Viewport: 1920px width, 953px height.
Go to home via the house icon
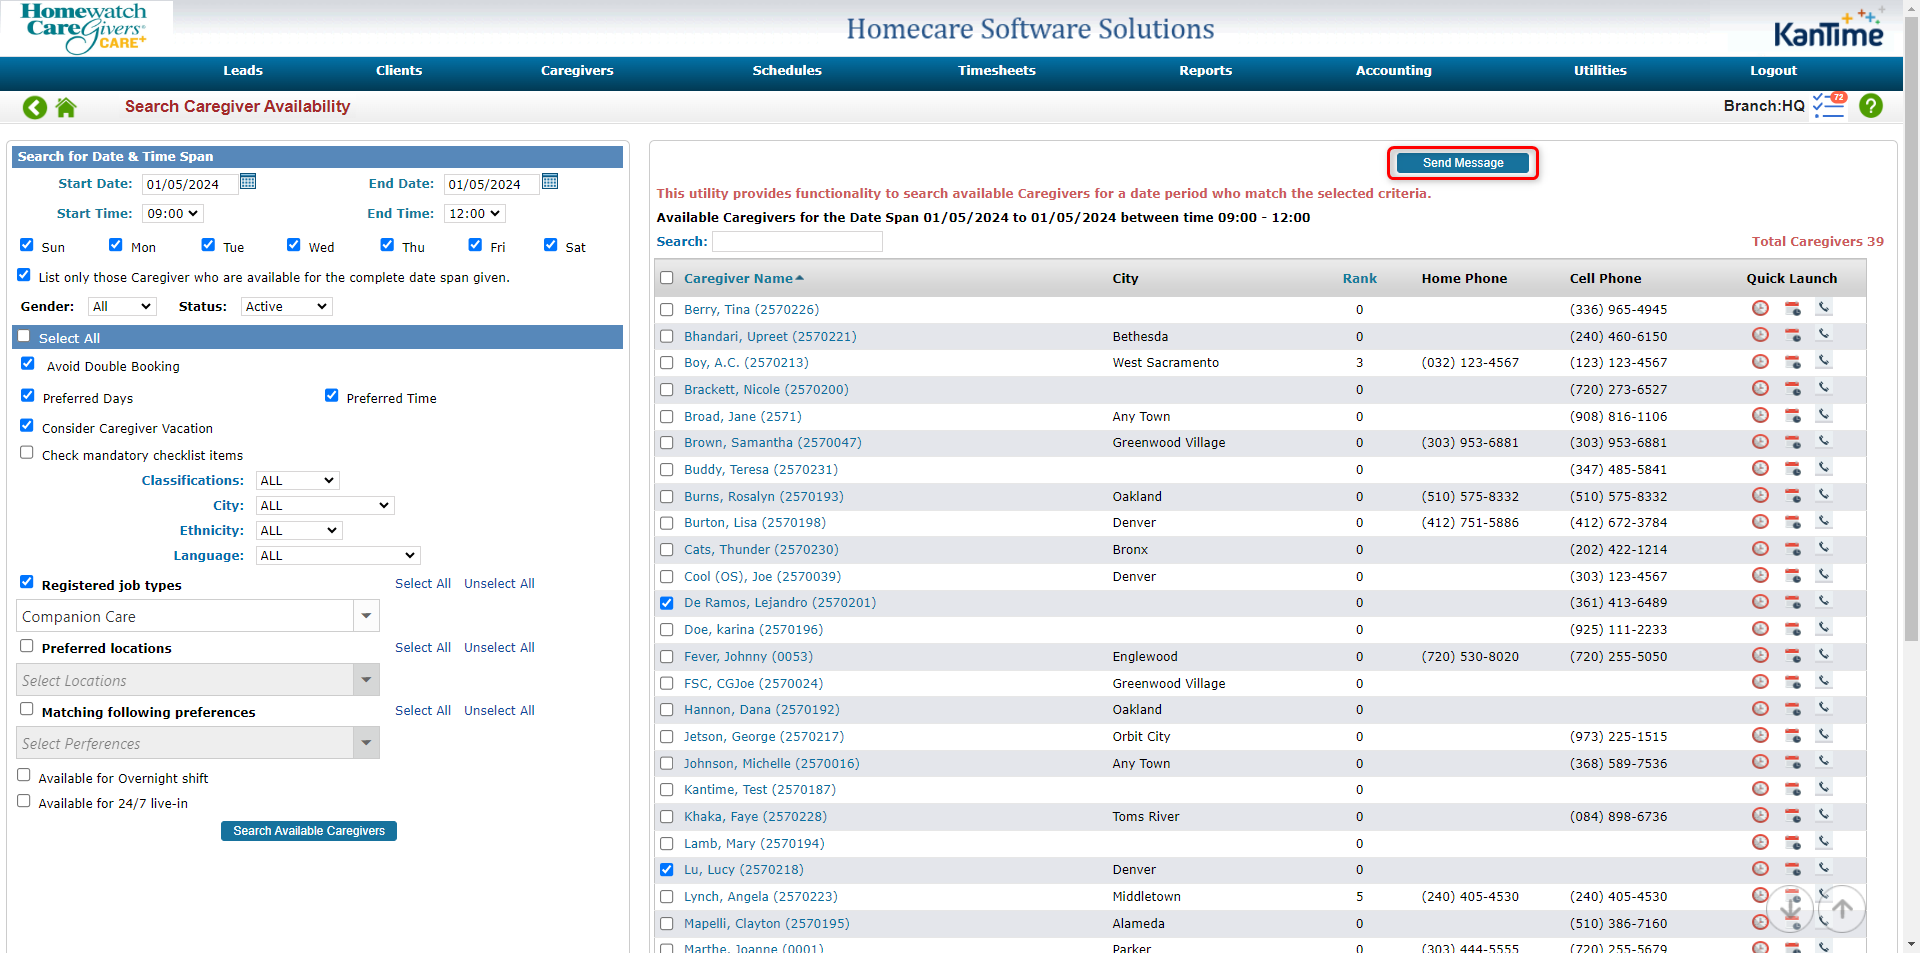pos(66,107)
